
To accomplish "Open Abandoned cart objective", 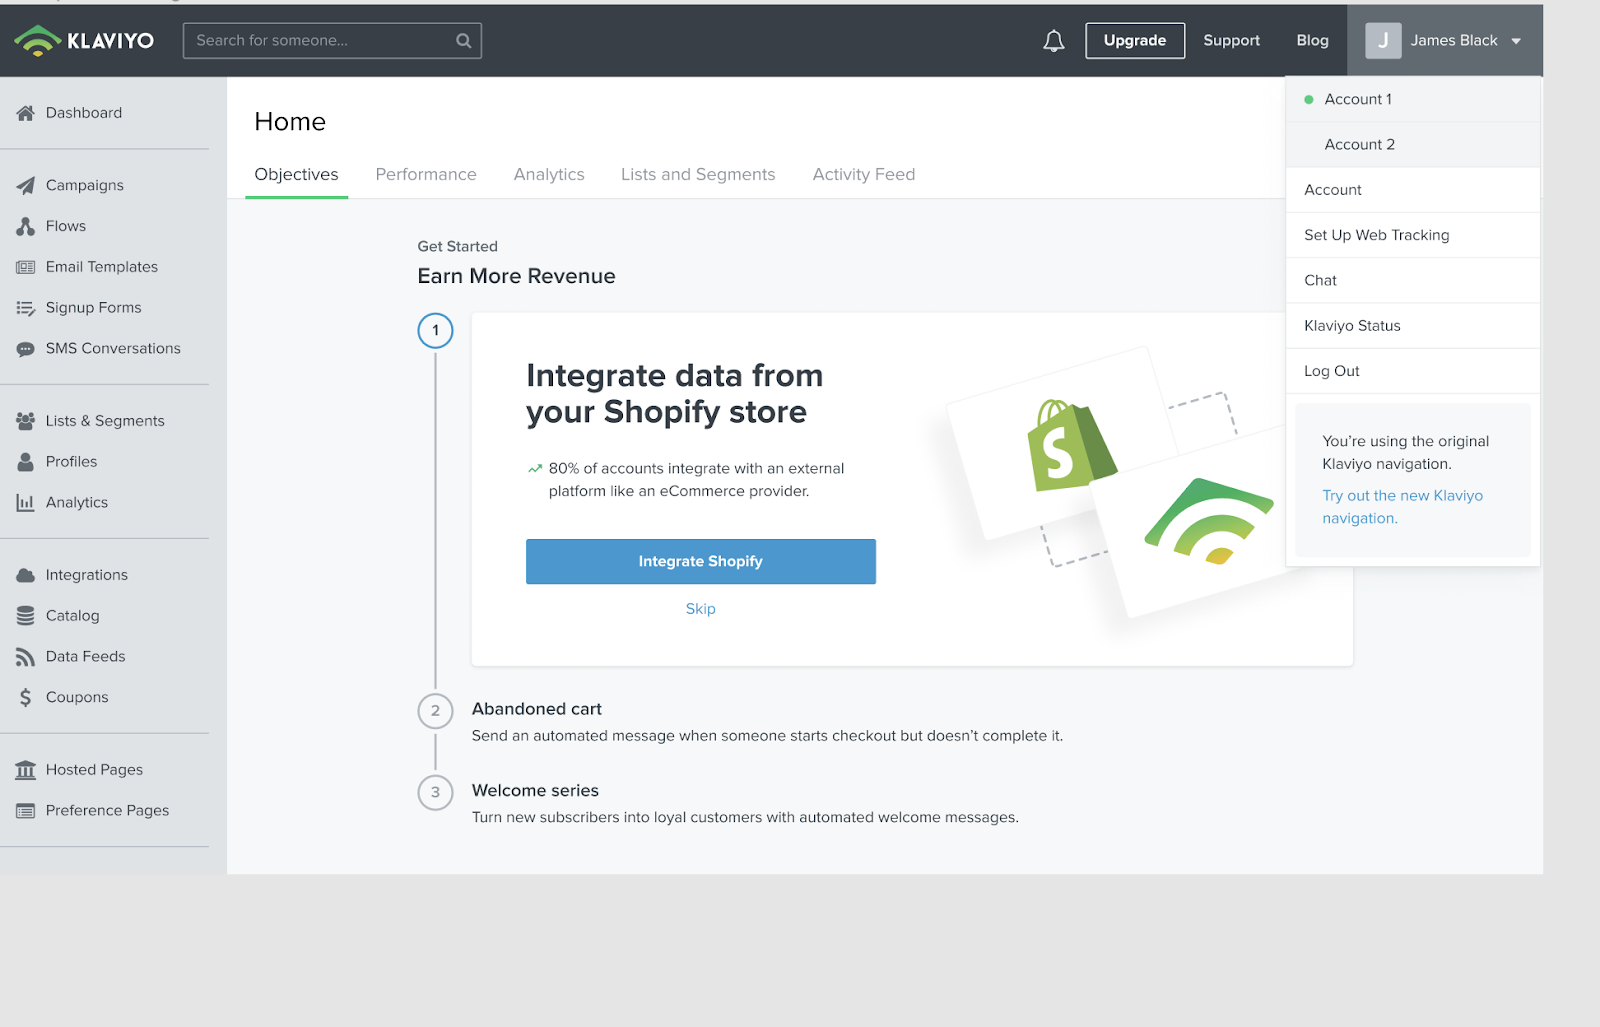I will point(537,709).
